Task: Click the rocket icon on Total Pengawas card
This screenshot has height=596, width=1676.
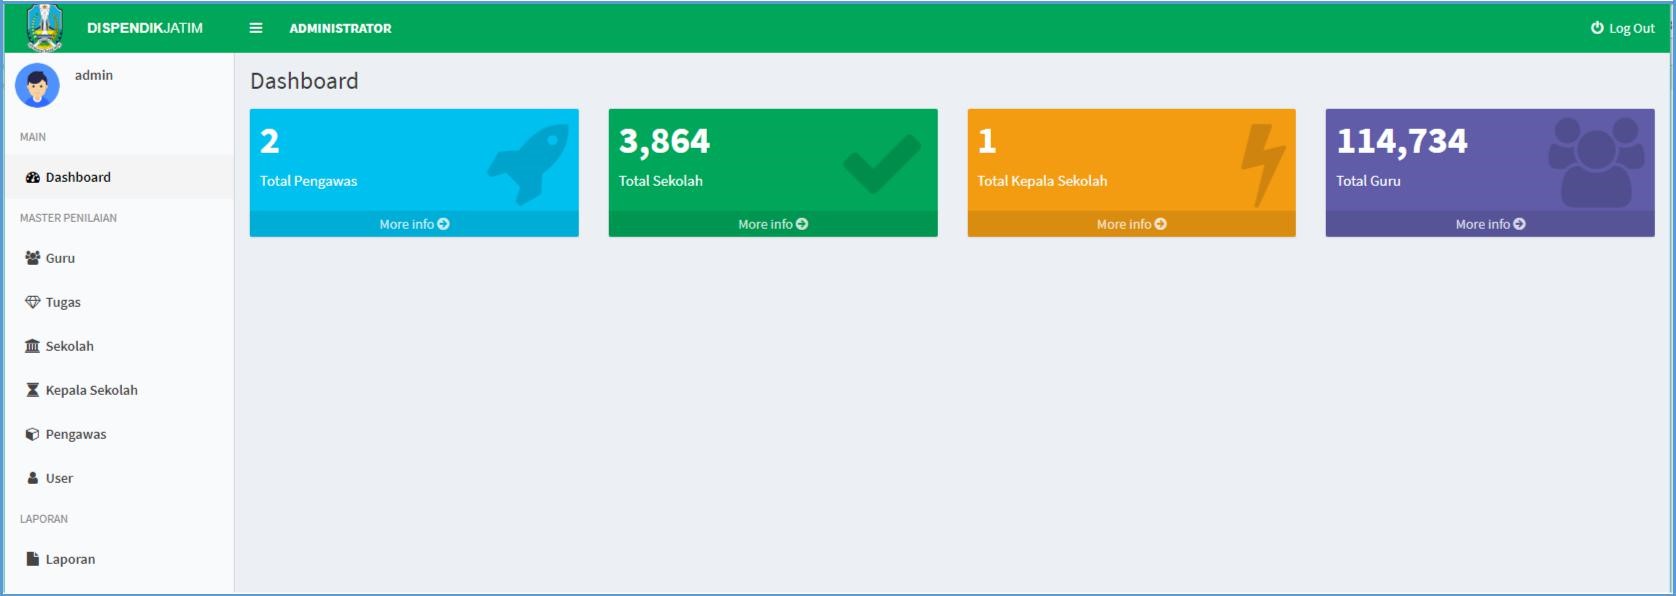Action: click(x=530, y=162)
